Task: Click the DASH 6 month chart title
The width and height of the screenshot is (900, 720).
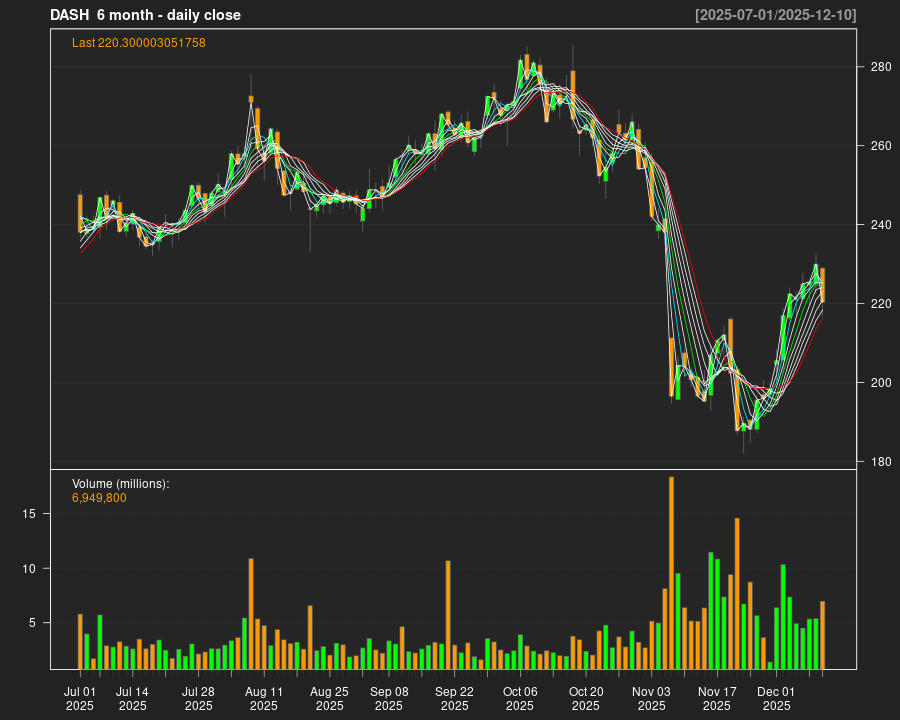Action: point(145,15)
